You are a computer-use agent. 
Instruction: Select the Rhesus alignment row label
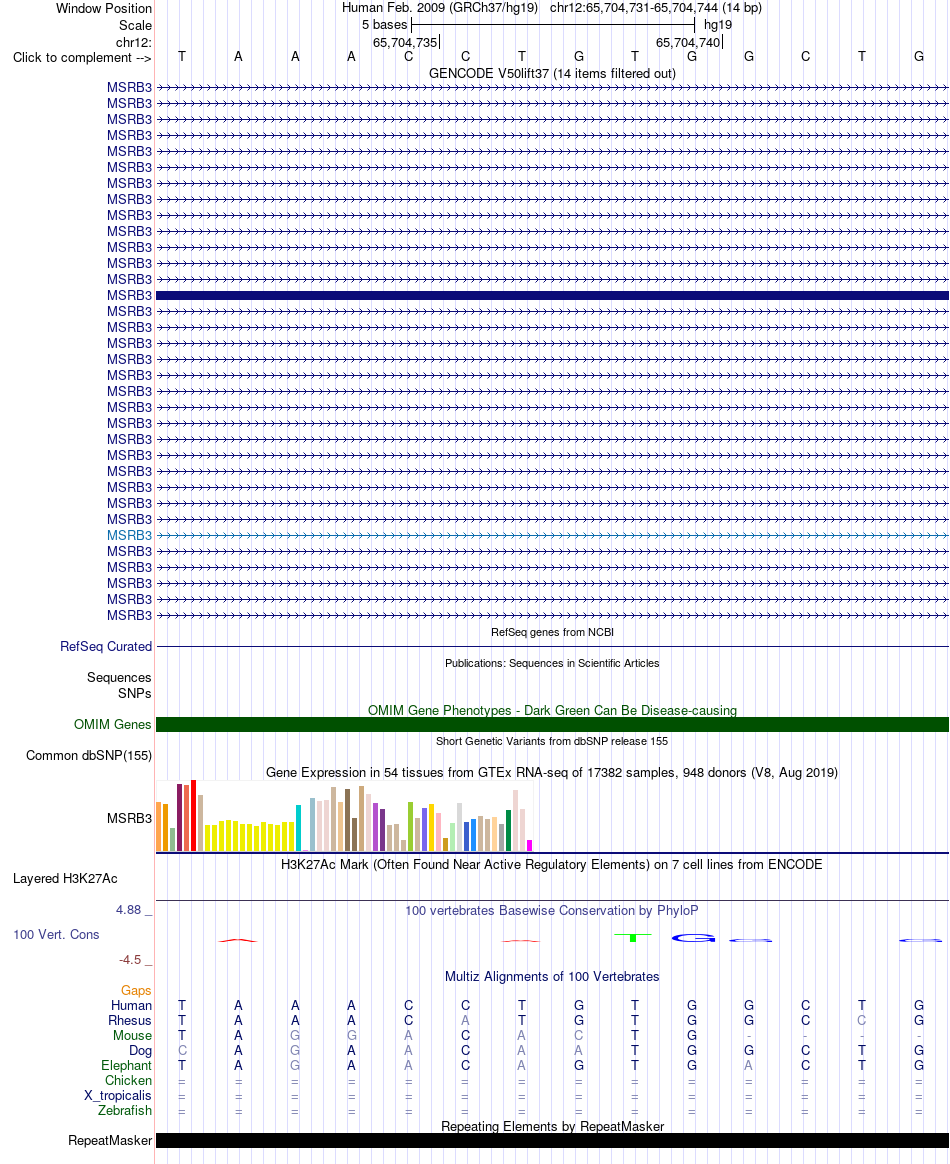pos(130,1021)
